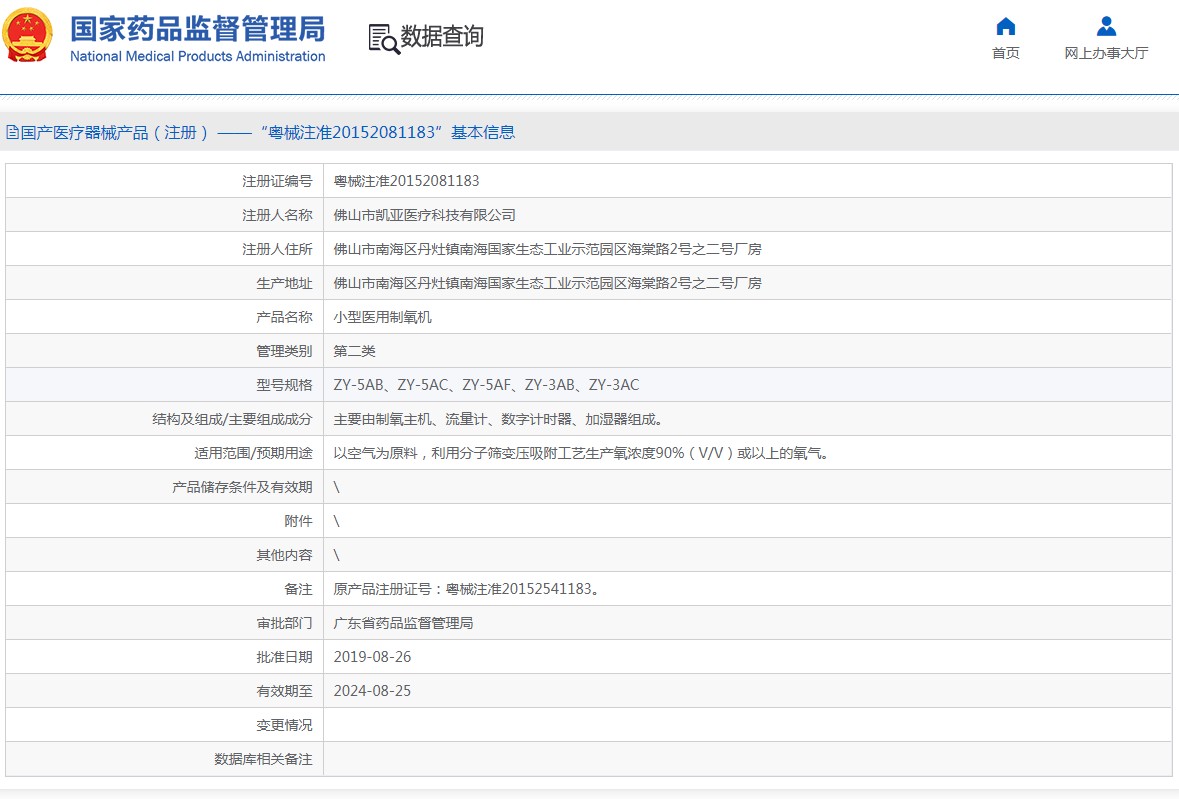1179x799 pixels.
Task: Select the 产品储存条件及有效期 label
Action: (x=242, y=487)
